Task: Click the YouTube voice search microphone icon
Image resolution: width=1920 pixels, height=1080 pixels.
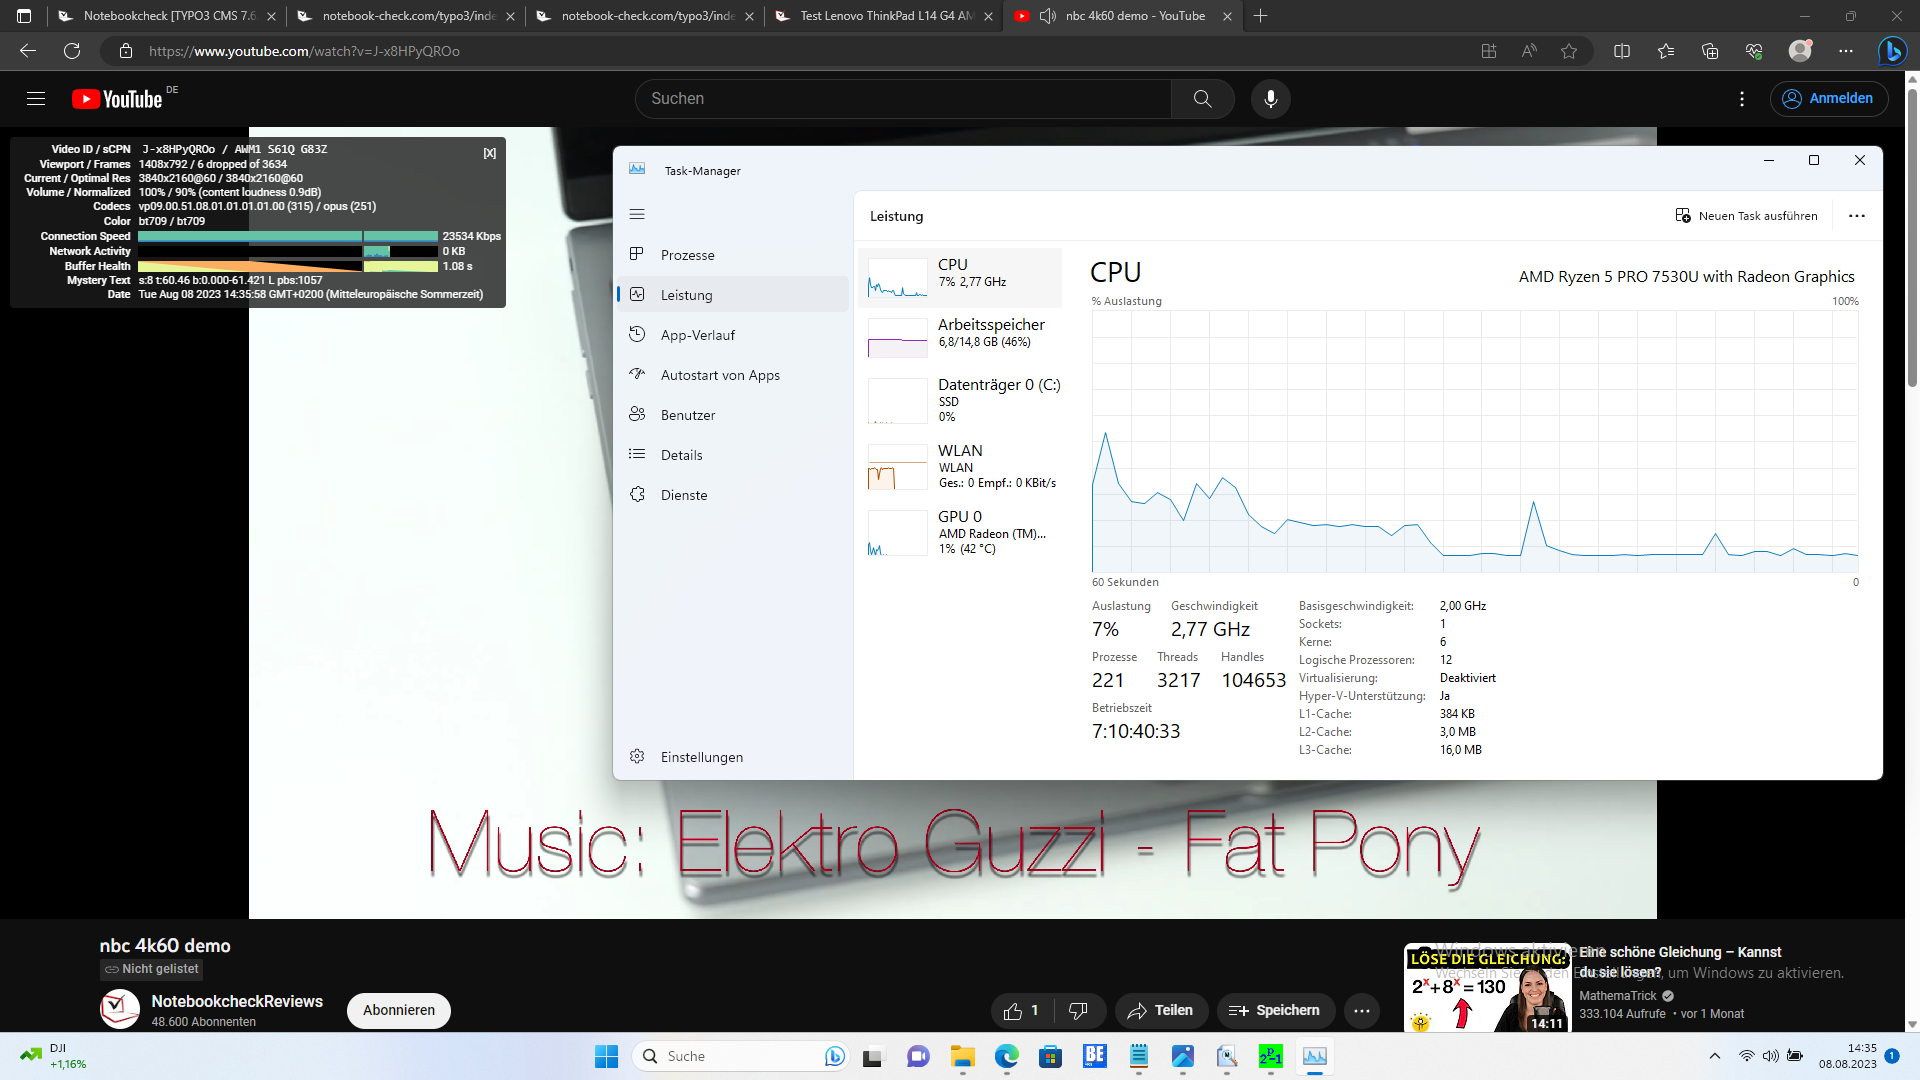Action: [x=1270, y=99]
